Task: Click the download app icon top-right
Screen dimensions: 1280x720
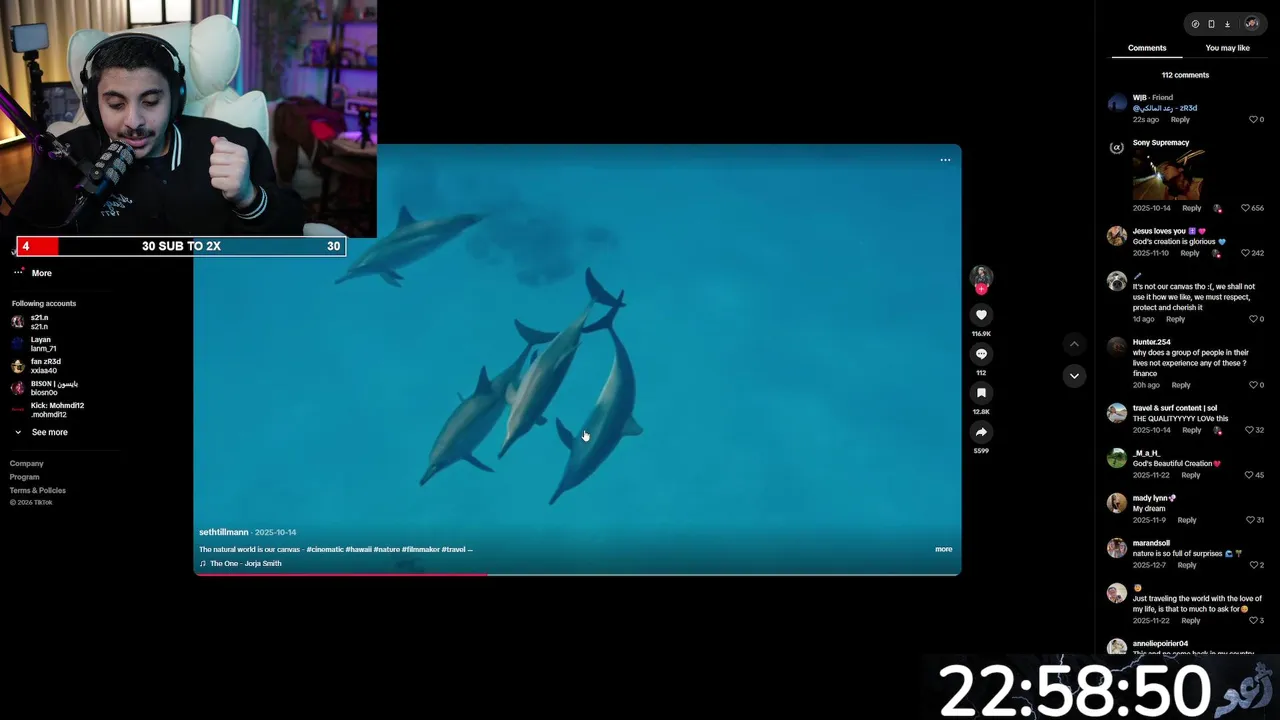Action: pyautogui.click(x=1227, y=24)
